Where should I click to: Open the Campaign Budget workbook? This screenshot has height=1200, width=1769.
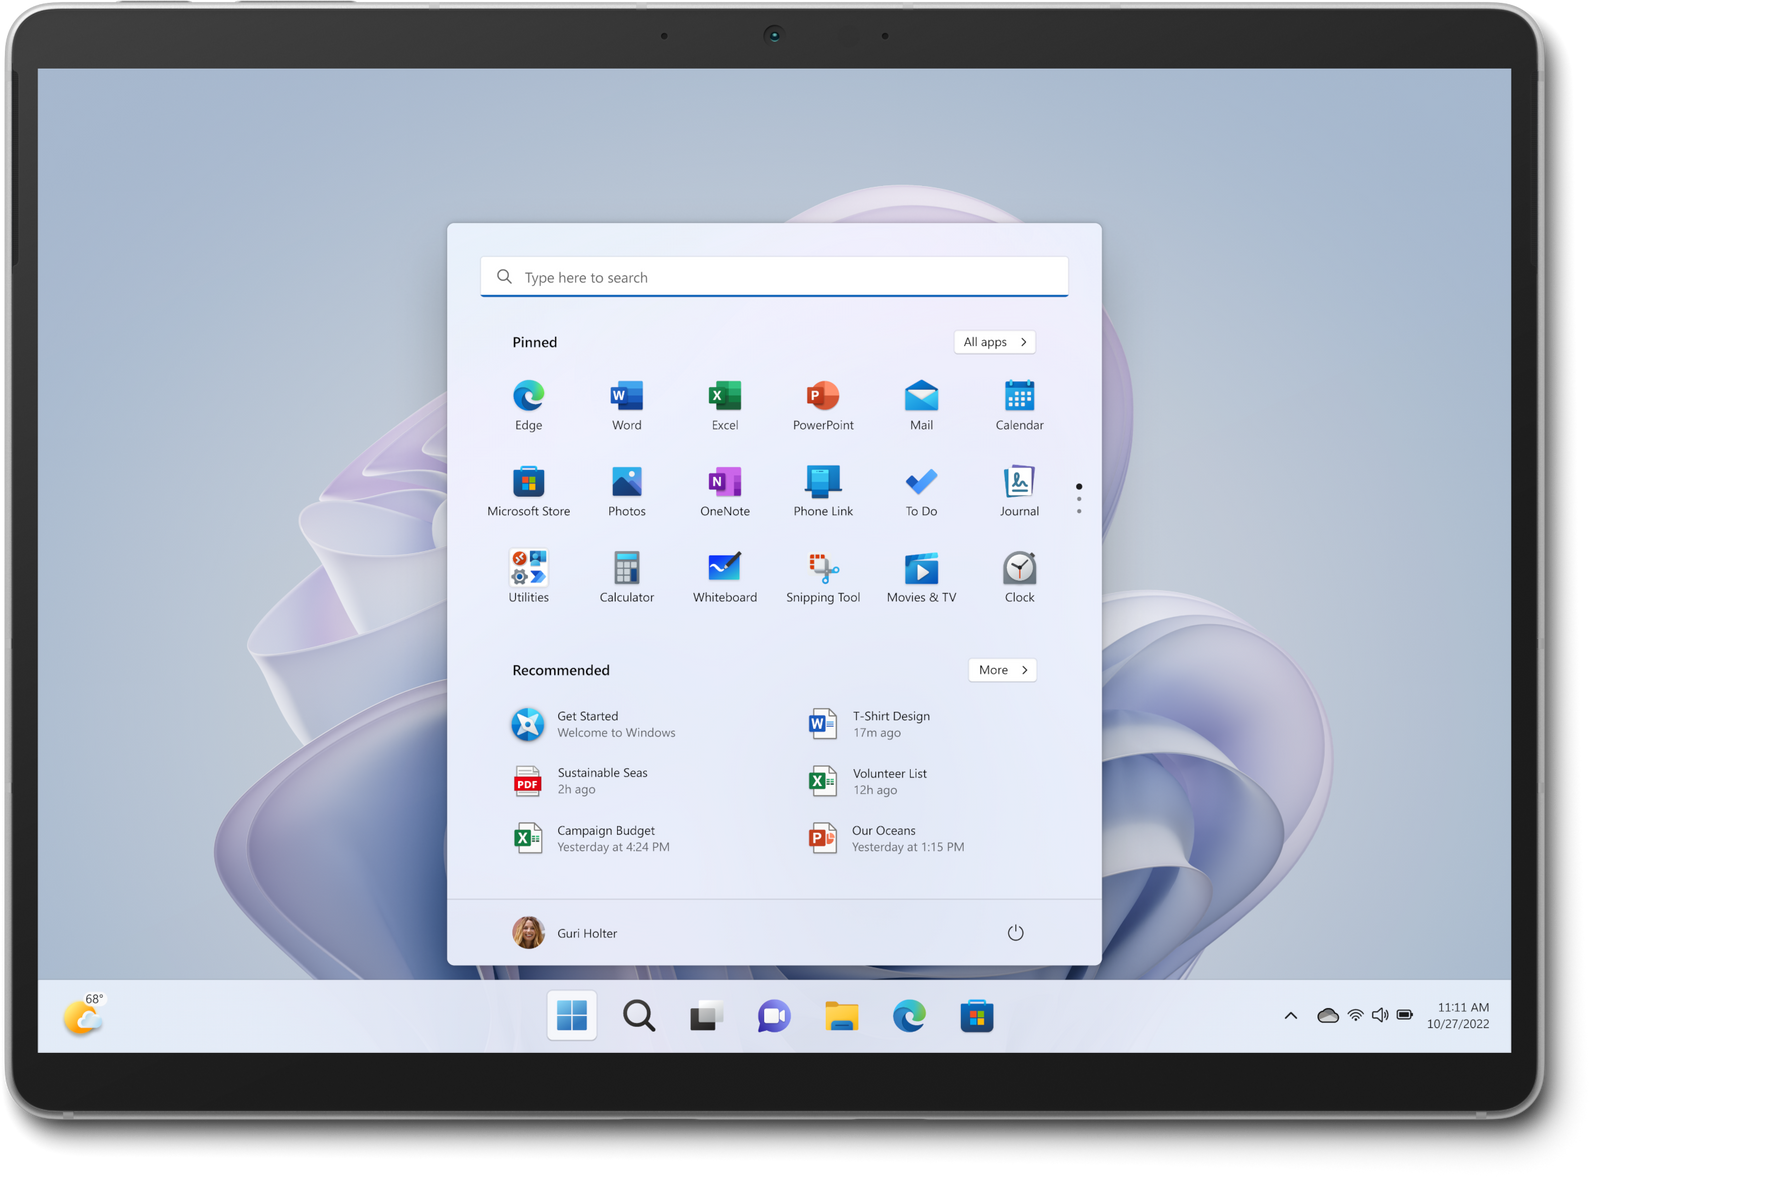point(592,838)
